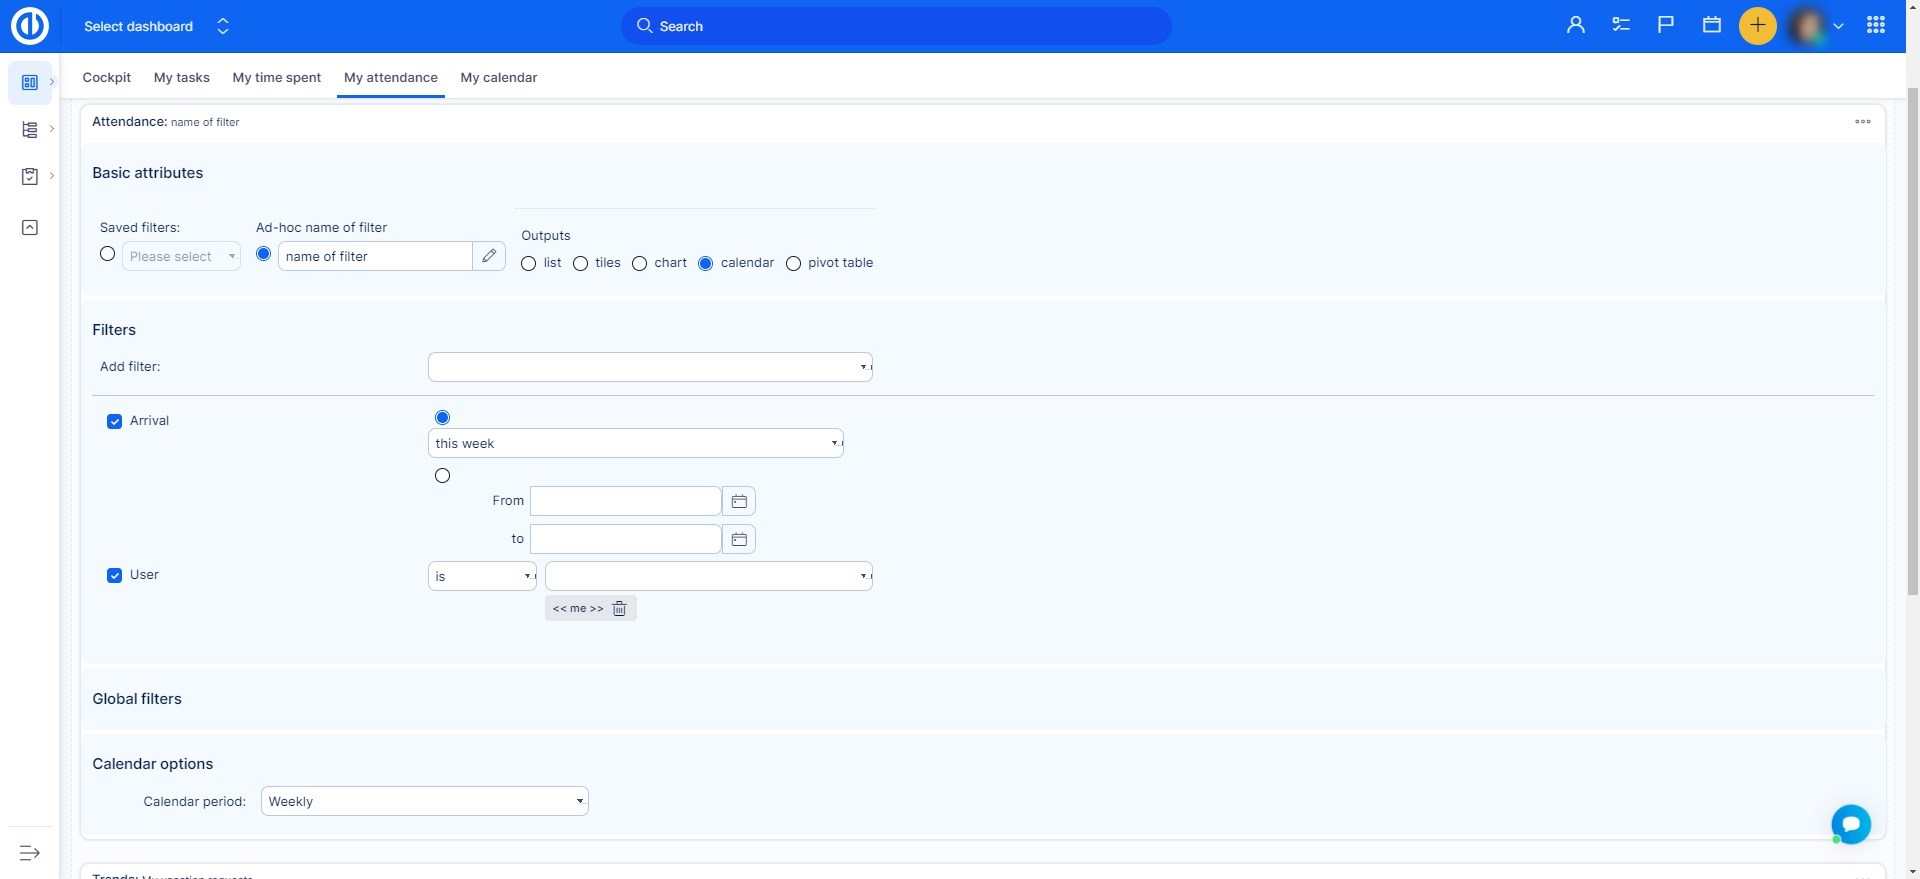Select the list output radio button

(529, 264)
